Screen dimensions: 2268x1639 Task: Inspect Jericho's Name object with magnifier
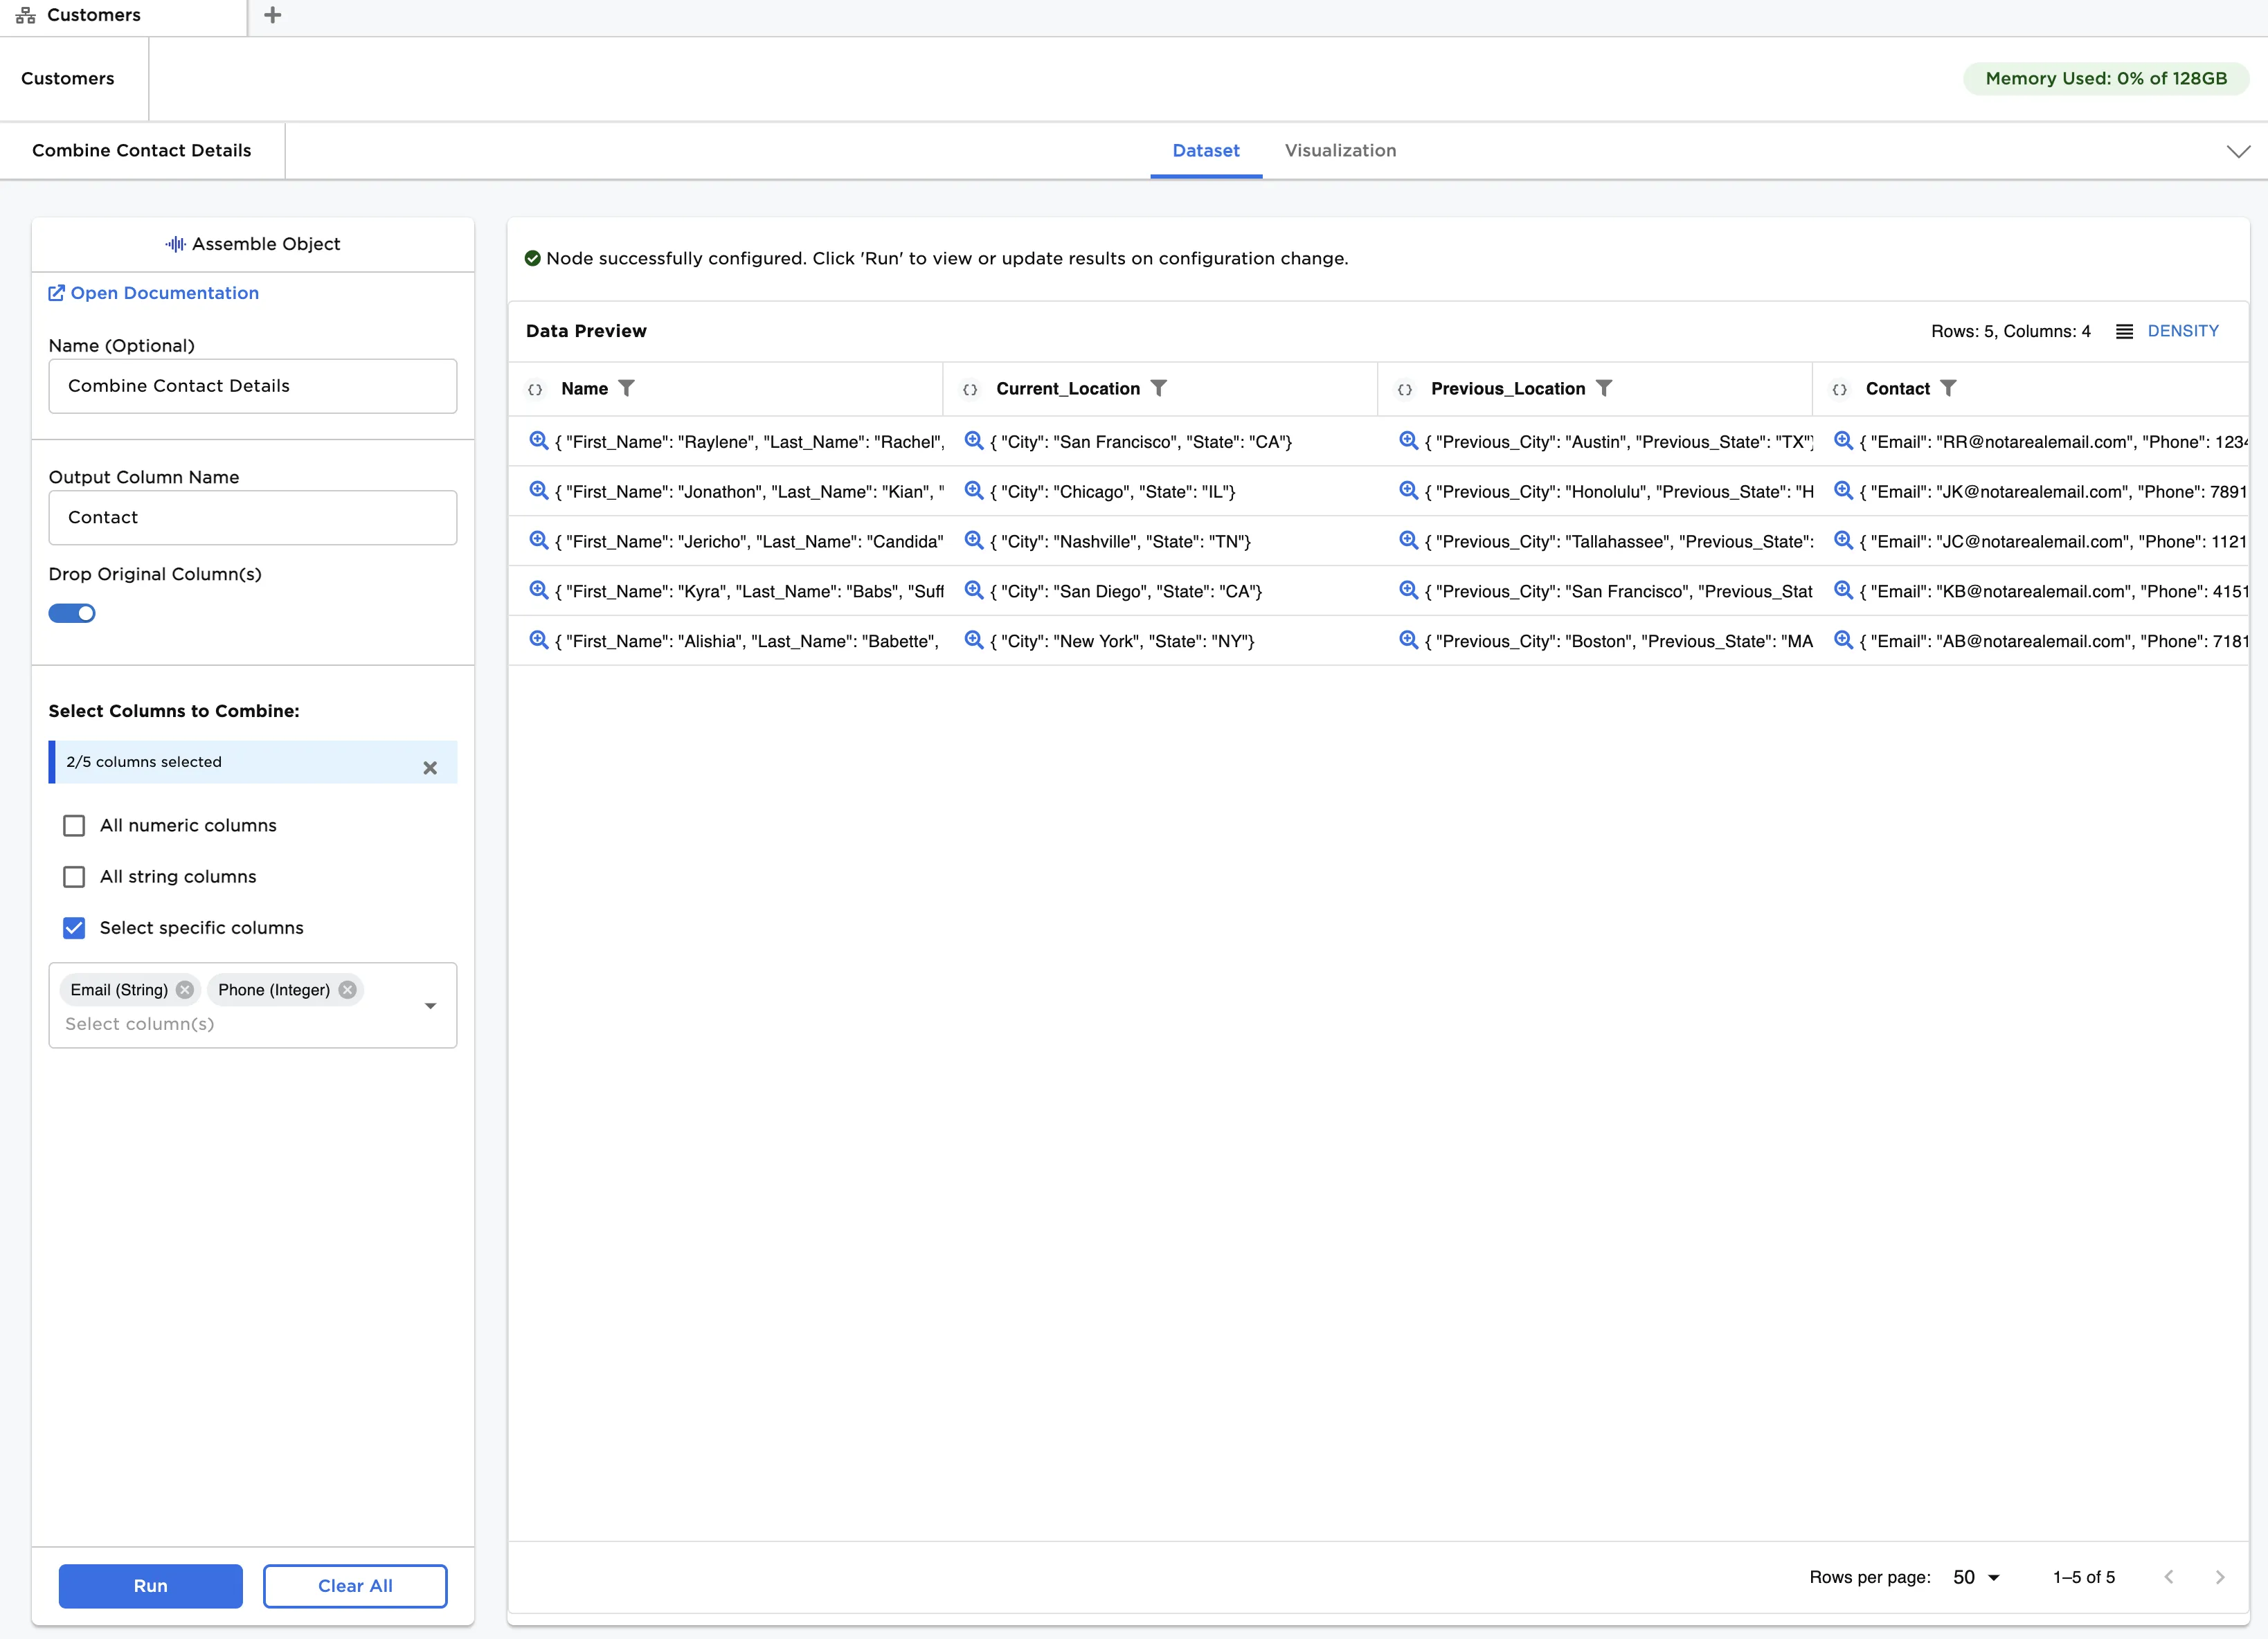tap(538, 541)
